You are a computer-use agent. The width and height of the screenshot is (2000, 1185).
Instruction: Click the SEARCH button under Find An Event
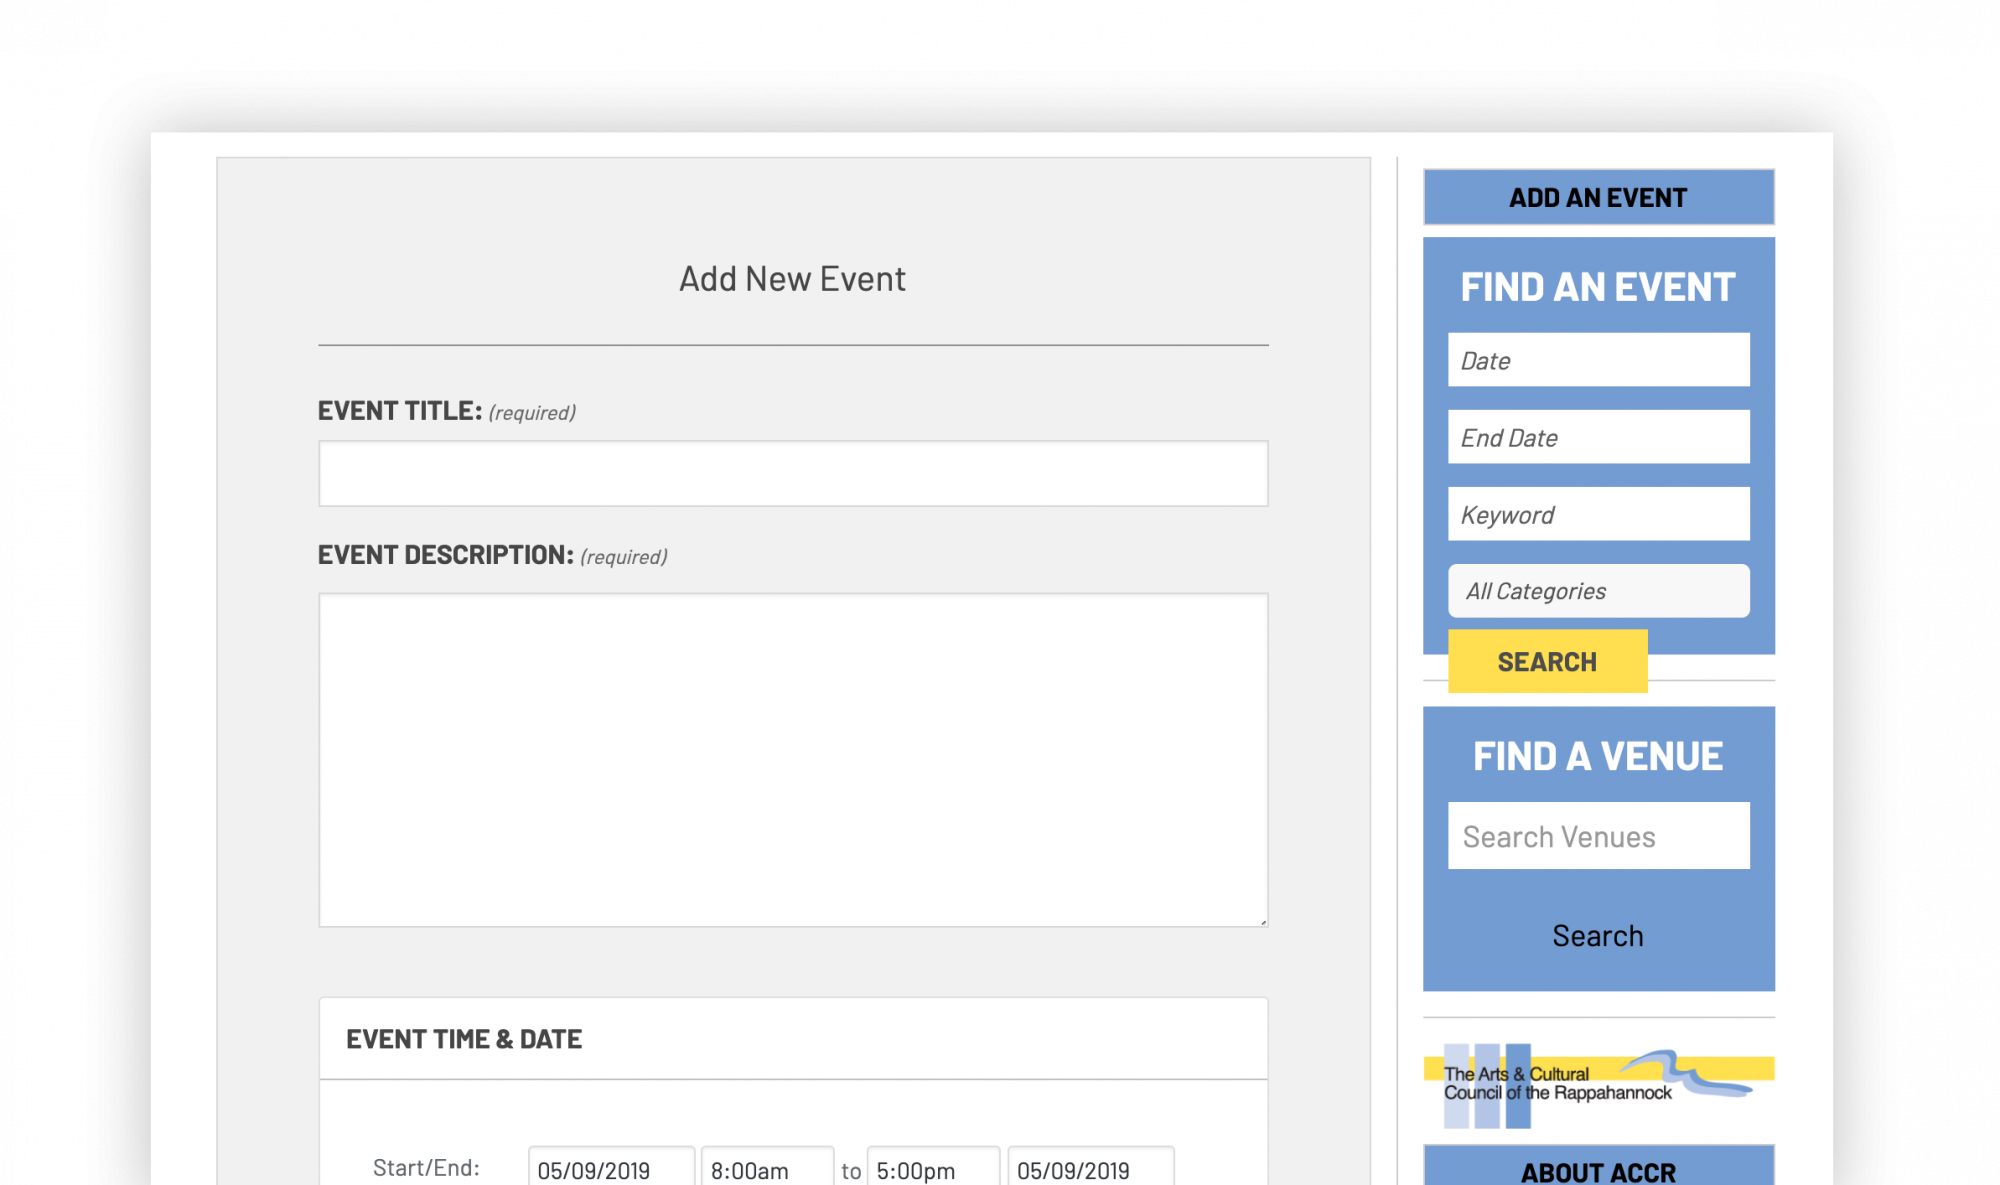1548,660
